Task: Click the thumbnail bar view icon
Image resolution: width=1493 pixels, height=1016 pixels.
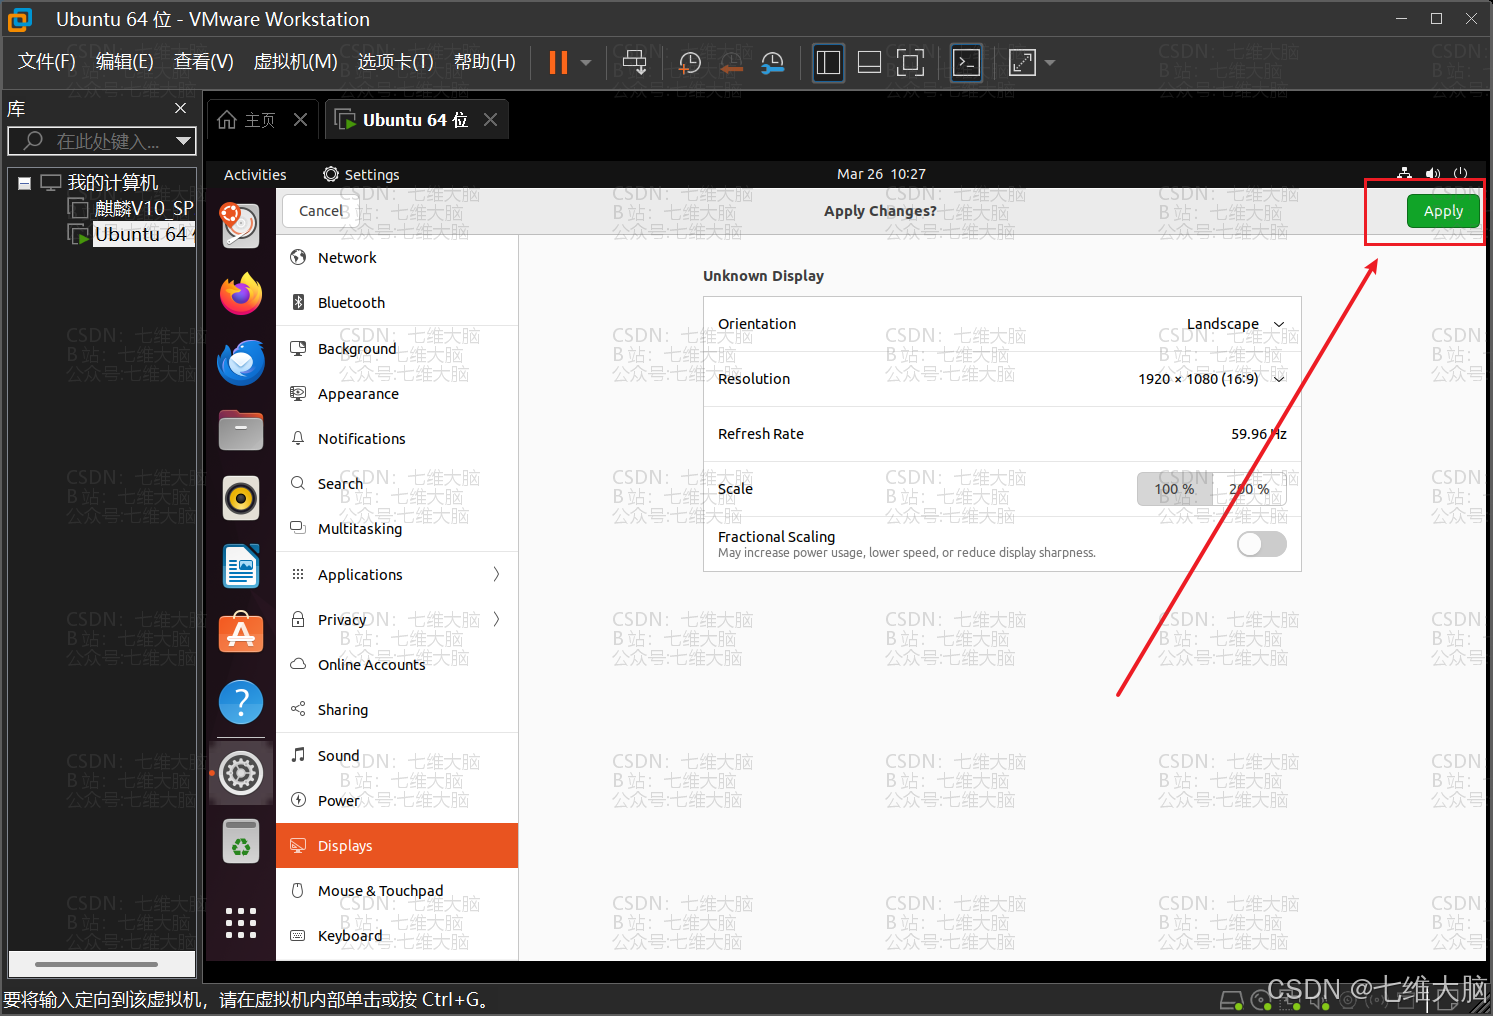Action: point(869,63)
